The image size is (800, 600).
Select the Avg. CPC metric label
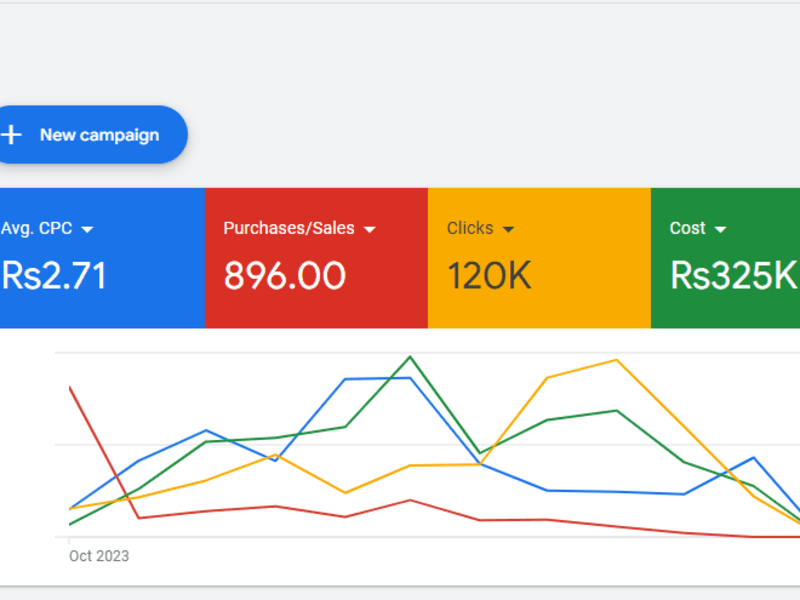(x=37, y=228)
